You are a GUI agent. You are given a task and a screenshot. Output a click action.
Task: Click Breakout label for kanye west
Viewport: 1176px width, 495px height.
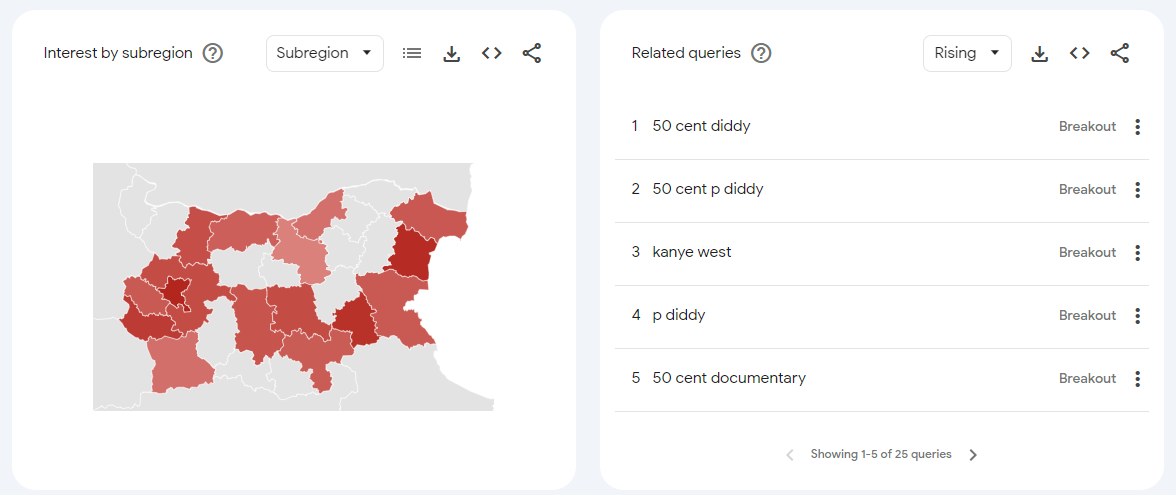coord(1088,253)
